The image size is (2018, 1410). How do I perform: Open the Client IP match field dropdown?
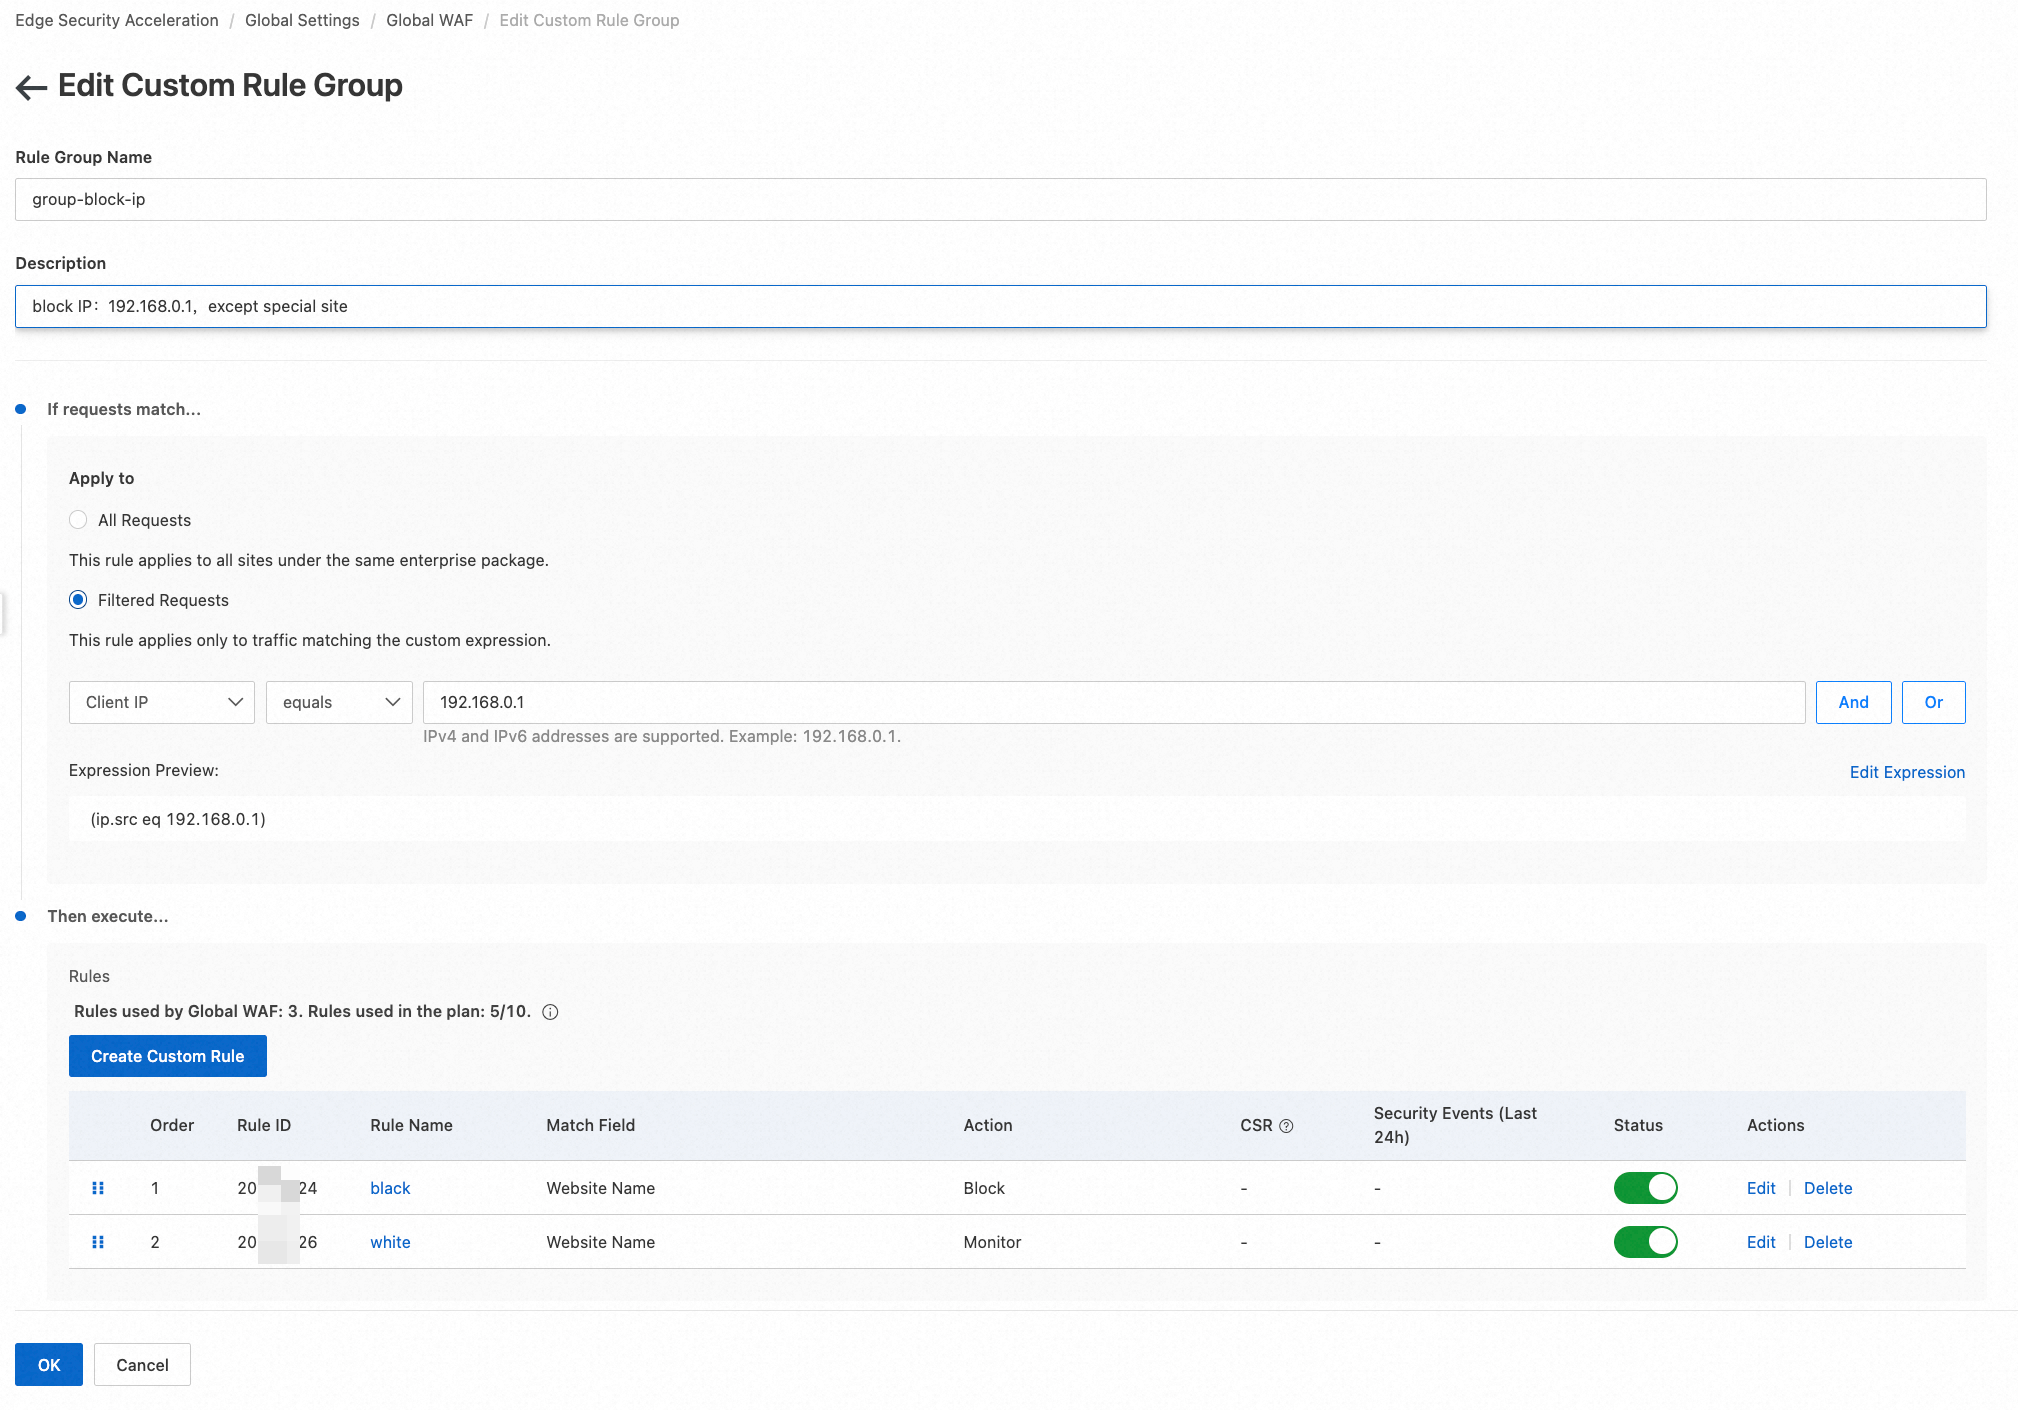tap(162, 702)
